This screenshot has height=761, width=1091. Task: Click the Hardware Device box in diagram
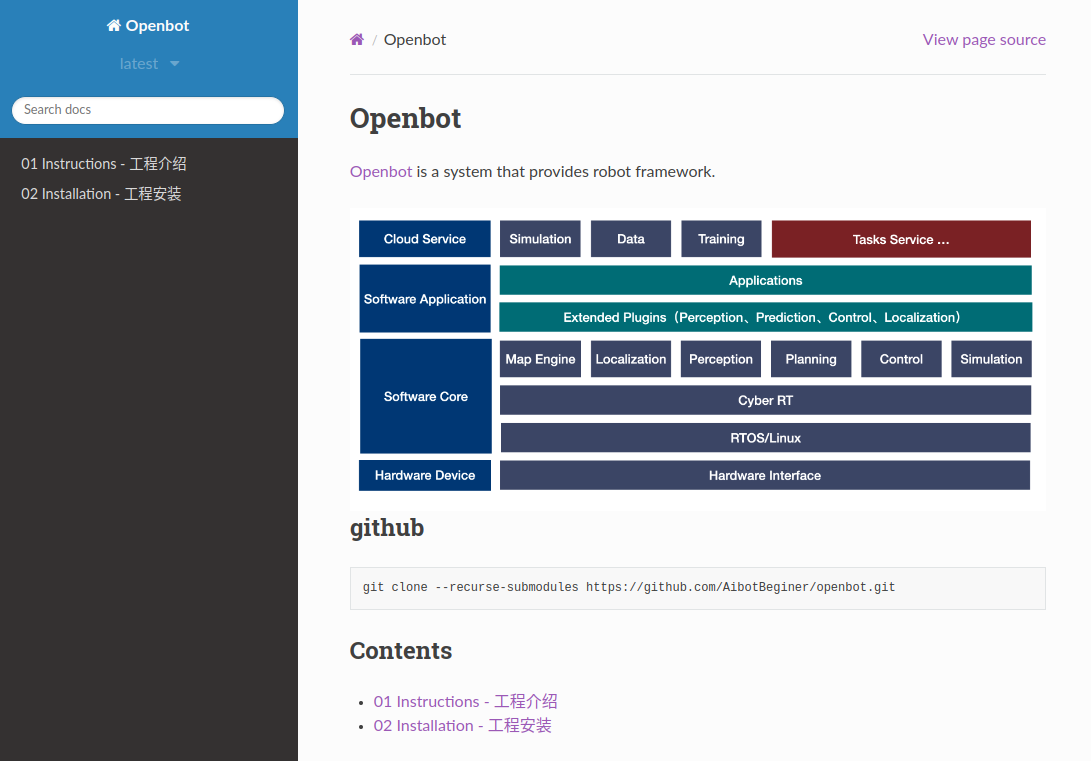(x=424, y=475)
